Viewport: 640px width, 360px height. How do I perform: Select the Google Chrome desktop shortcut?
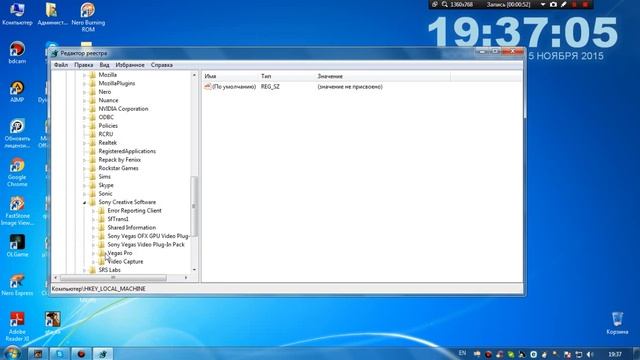pyautogui.click(x=17, y=172)
